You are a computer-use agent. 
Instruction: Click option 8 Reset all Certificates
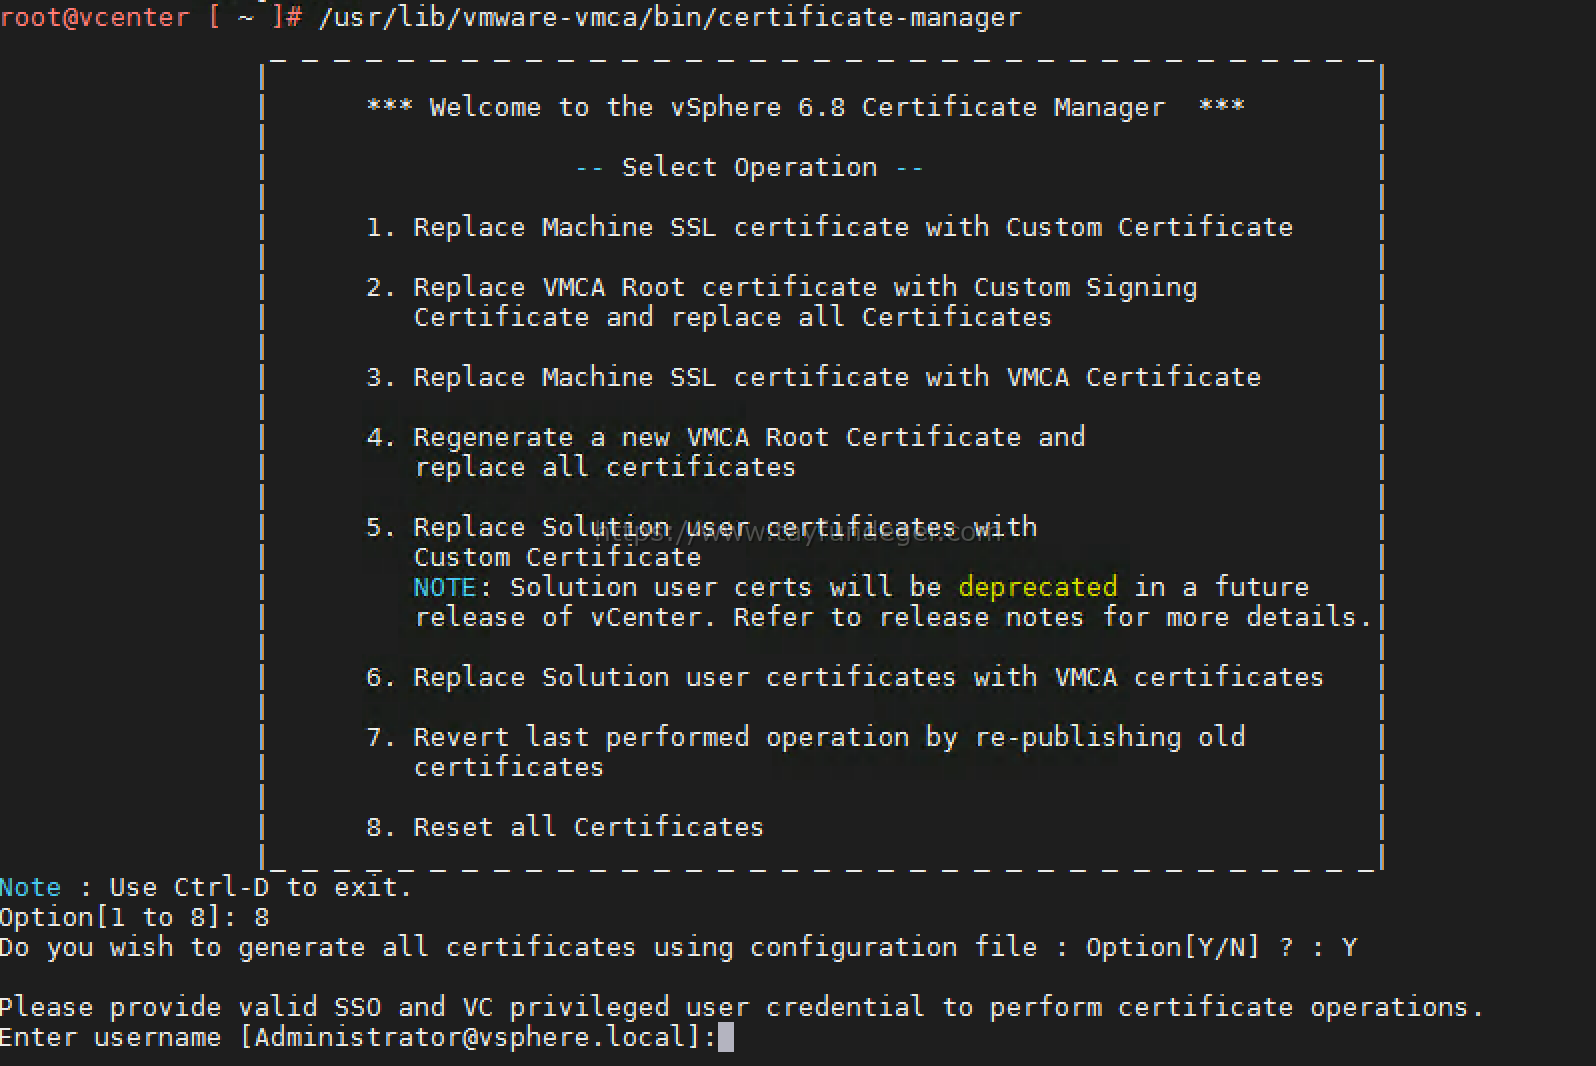(x=565, y=827)
